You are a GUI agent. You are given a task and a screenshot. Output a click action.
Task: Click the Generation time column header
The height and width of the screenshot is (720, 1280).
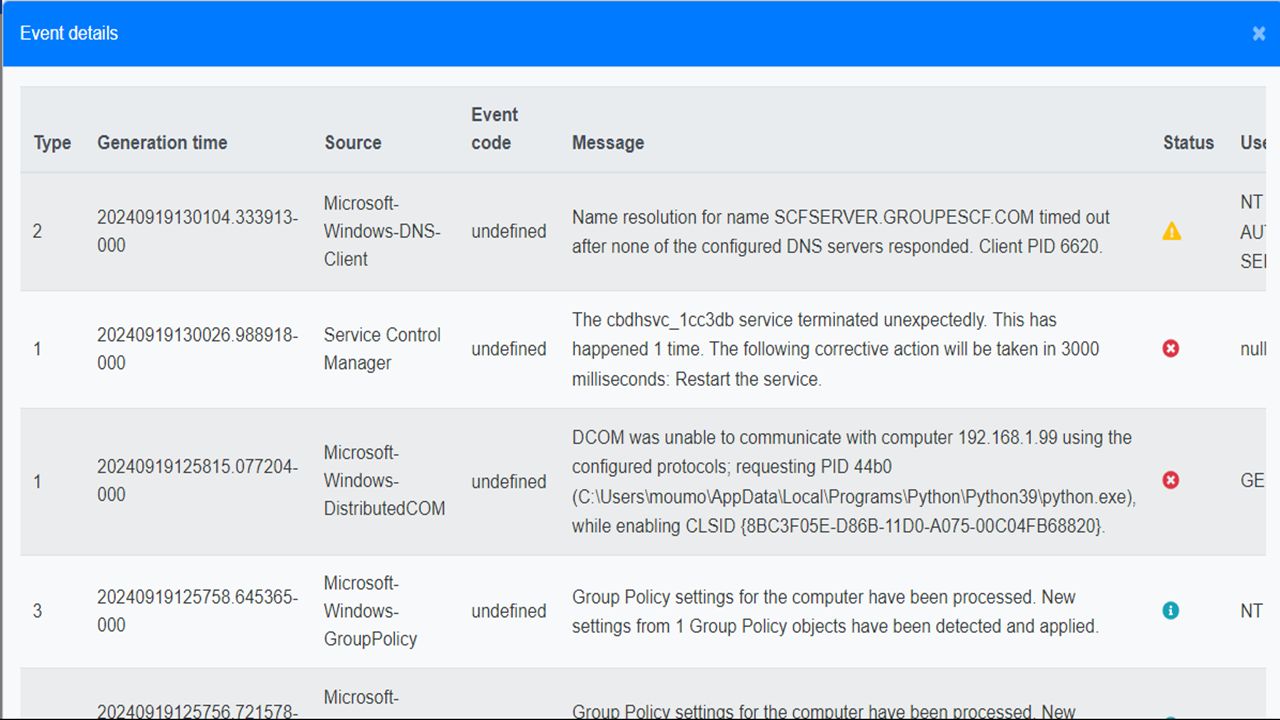click(x=162, y=143)
